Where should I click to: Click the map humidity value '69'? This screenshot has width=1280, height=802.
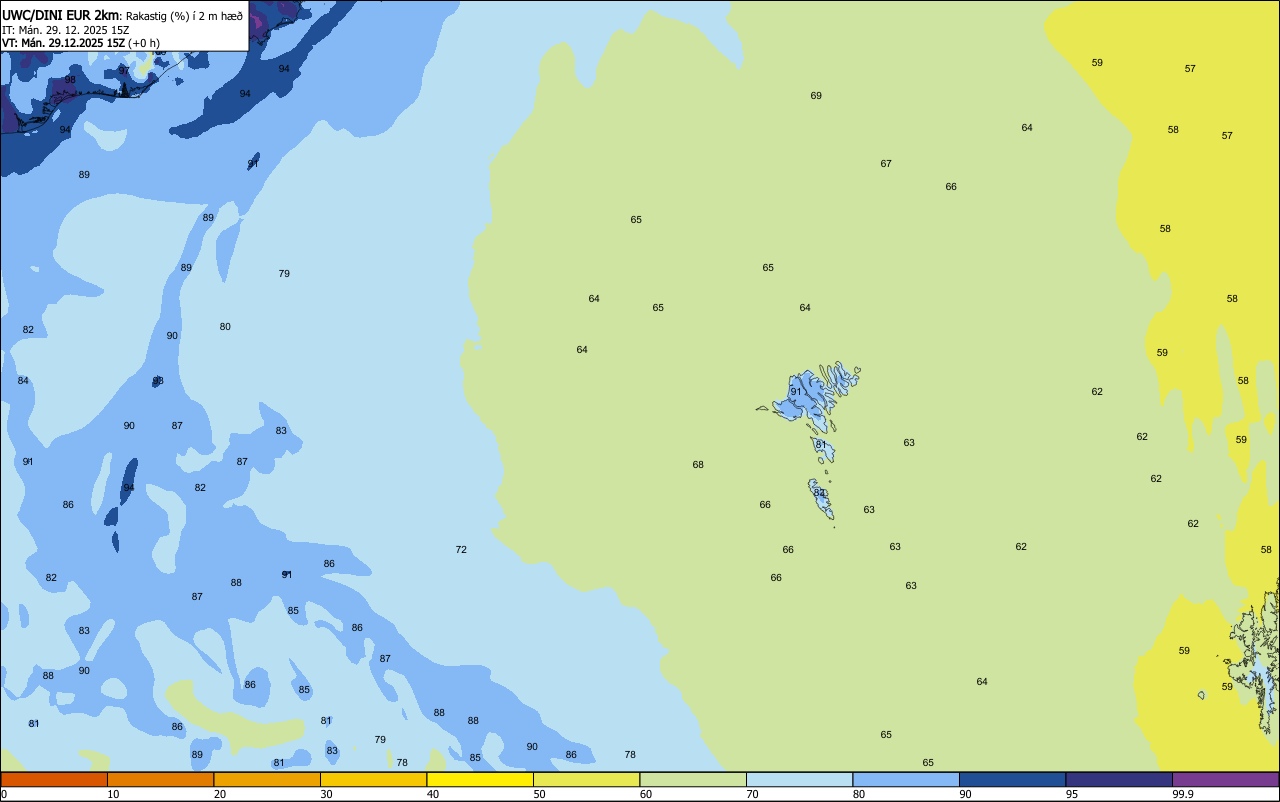[816, 96]
